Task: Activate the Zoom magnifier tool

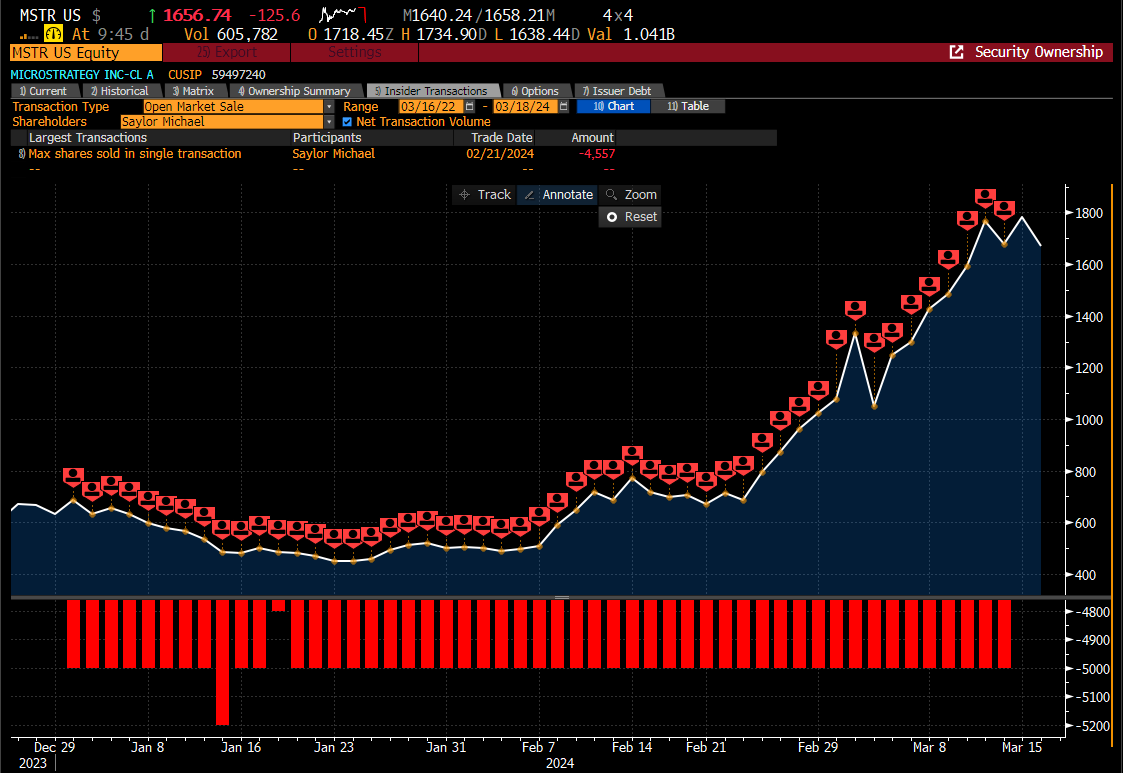Action: [630, 194]
